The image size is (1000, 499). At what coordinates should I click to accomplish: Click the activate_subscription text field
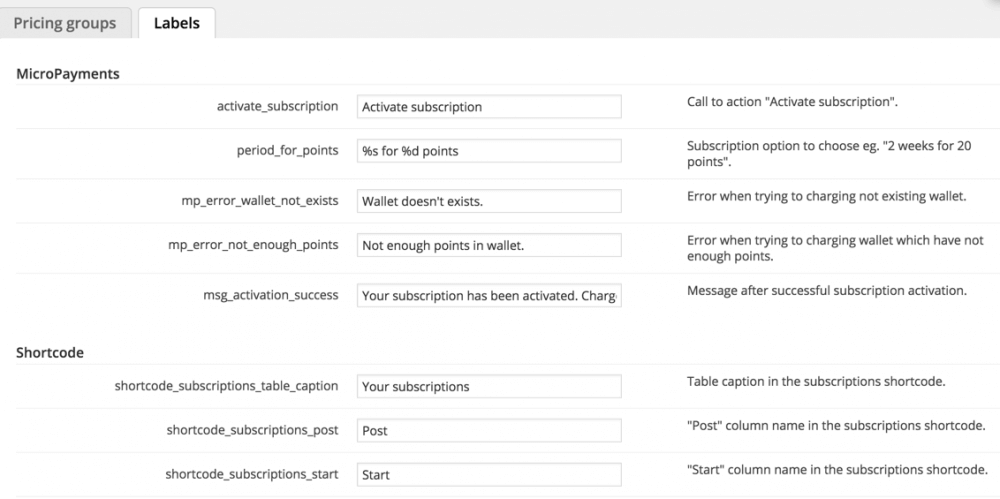[489, 107]
